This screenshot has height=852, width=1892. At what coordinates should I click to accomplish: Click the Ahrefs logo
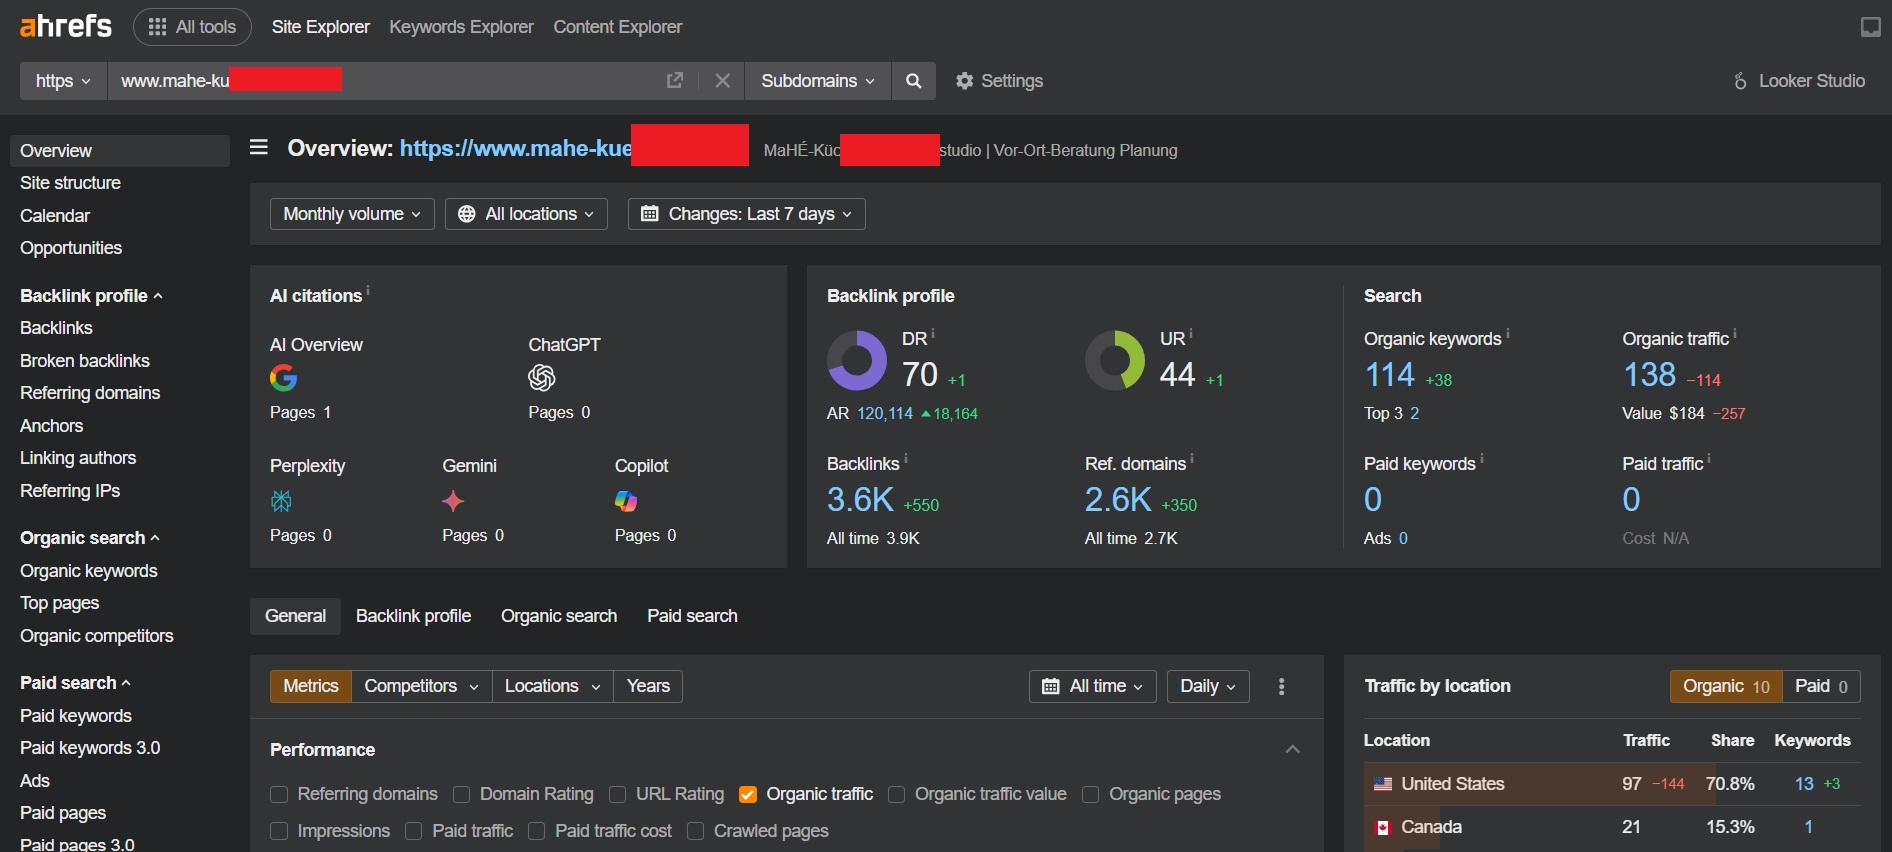(x=66, y=26)
